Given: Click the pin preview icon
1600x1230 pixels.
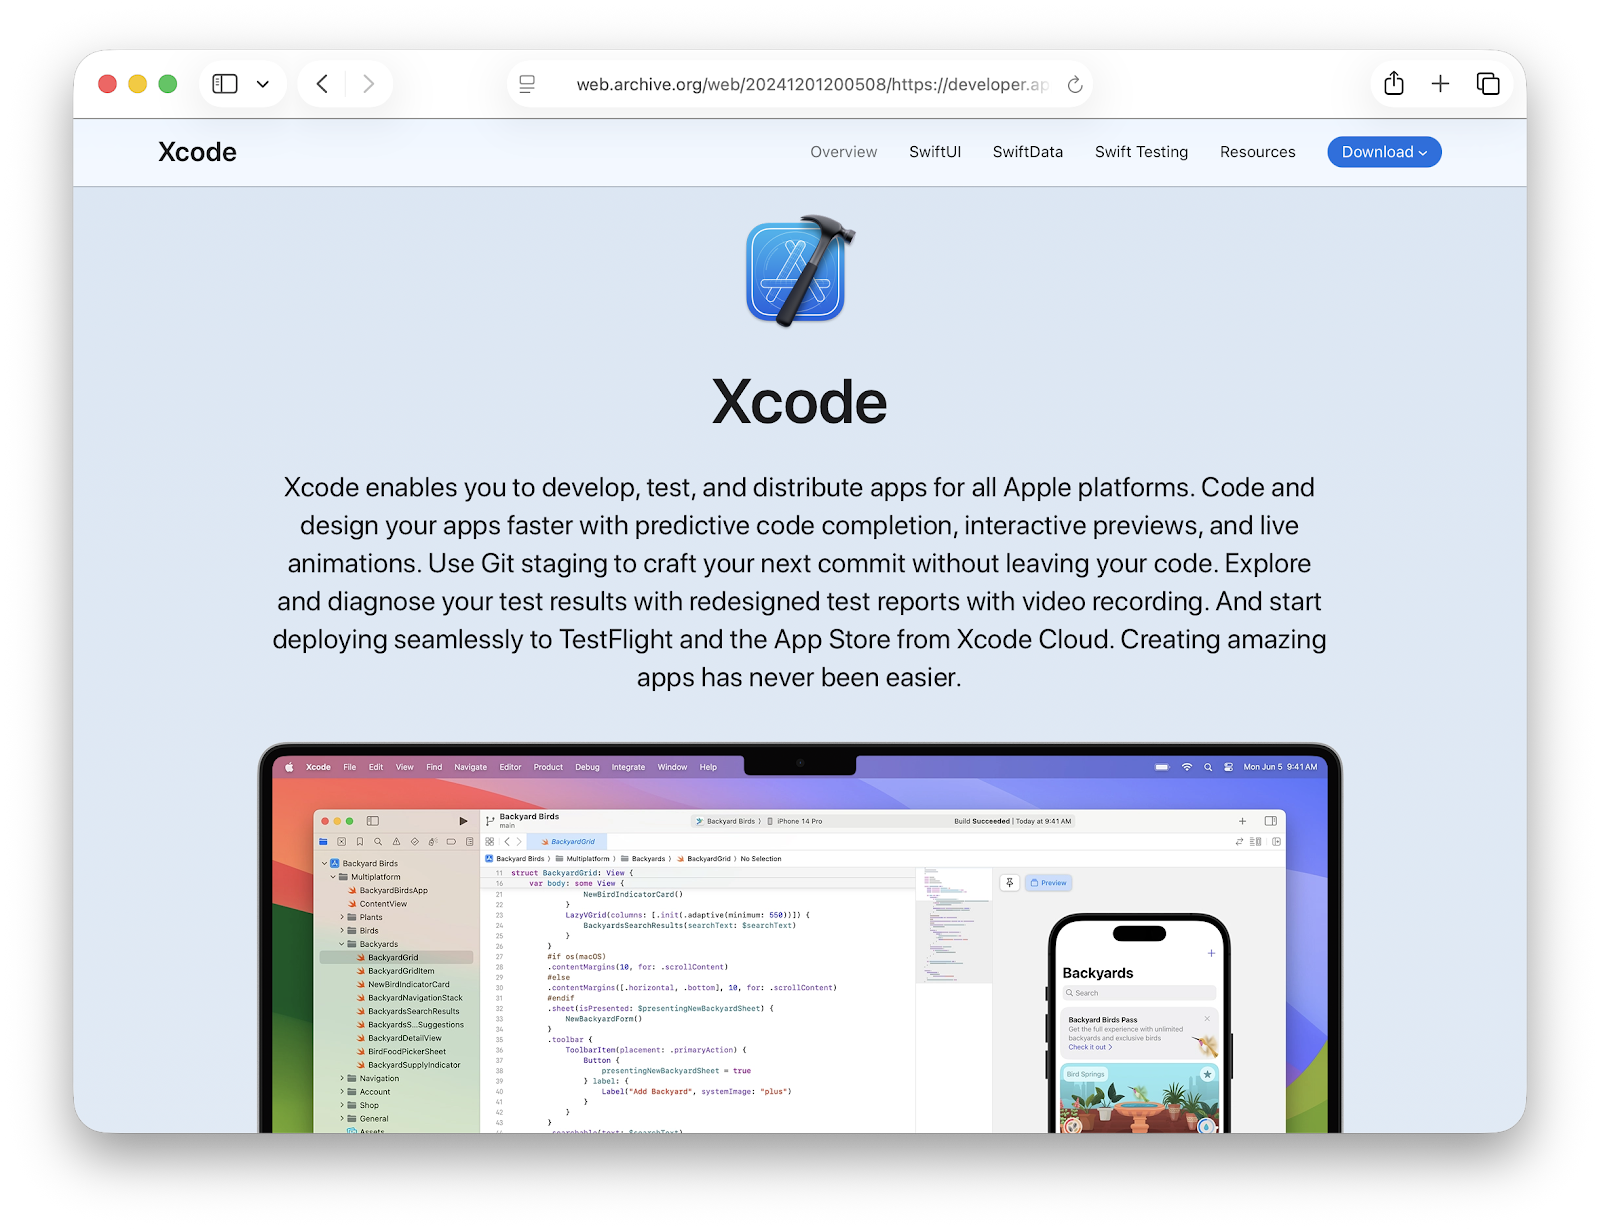Looking at the screenshot, I should 1010,883.
